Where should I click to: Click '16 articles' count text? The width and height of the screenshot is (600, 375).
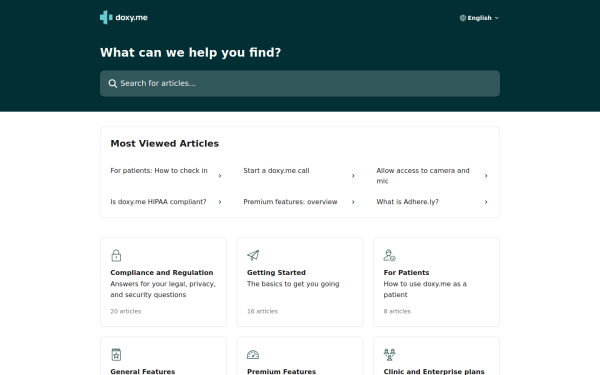coord(262,311)
